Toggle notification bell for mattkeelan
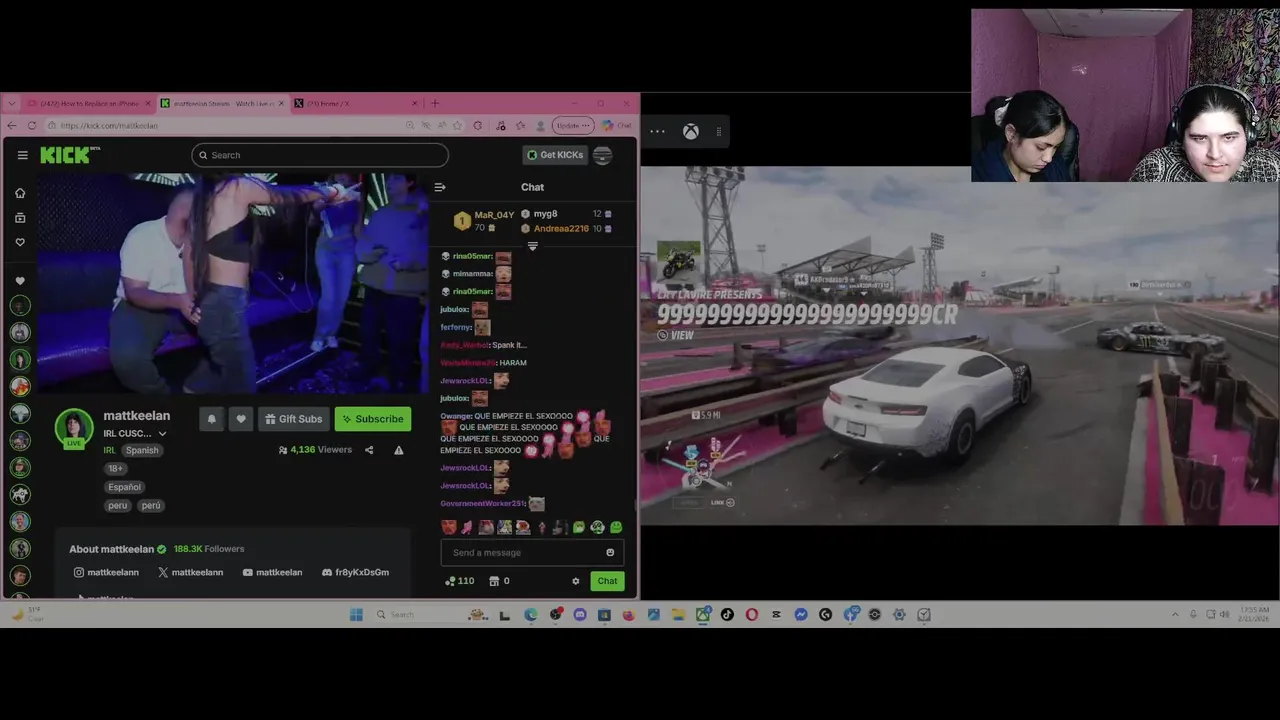 211,419
